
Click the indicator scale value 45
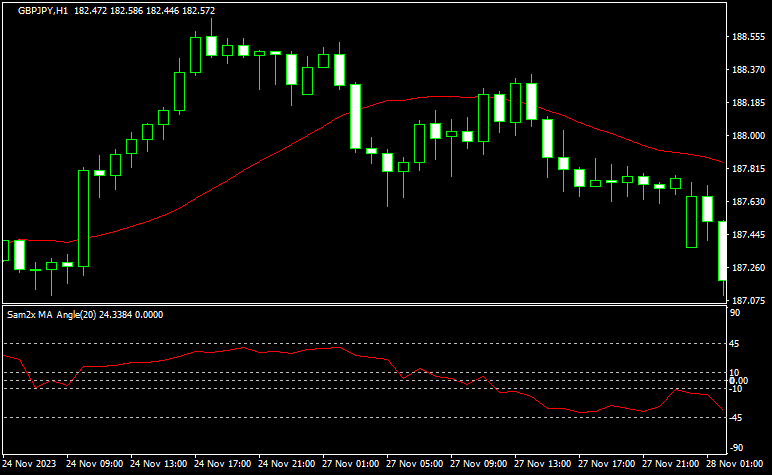pos(734,344)
